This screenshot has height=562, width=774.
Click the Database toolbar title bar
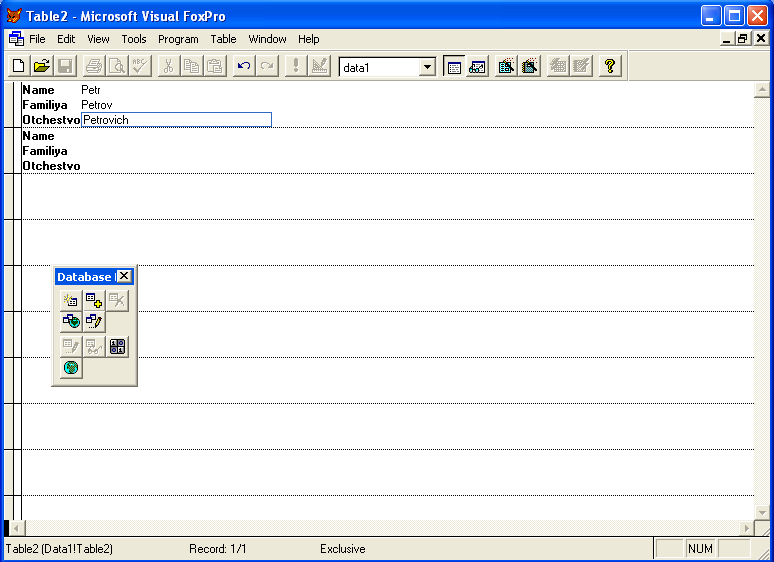pos(86,277)
